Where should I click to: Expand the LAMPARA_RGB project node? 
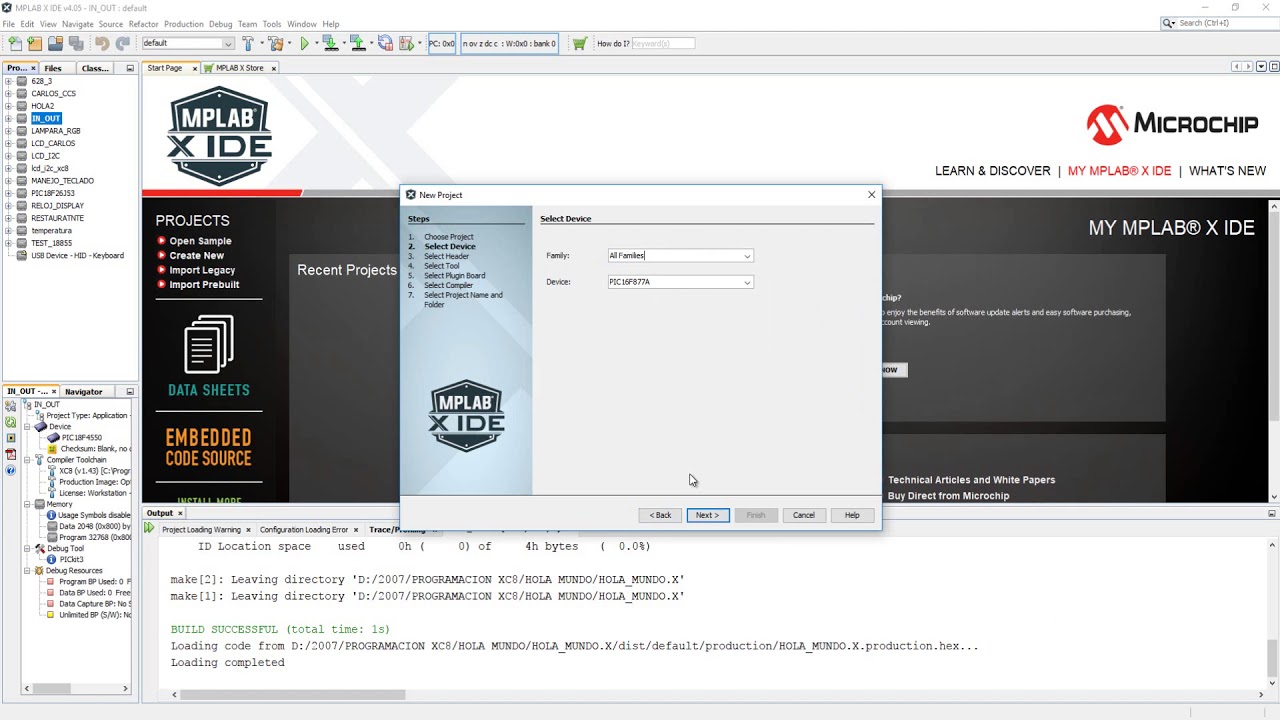tap(8, 131)
